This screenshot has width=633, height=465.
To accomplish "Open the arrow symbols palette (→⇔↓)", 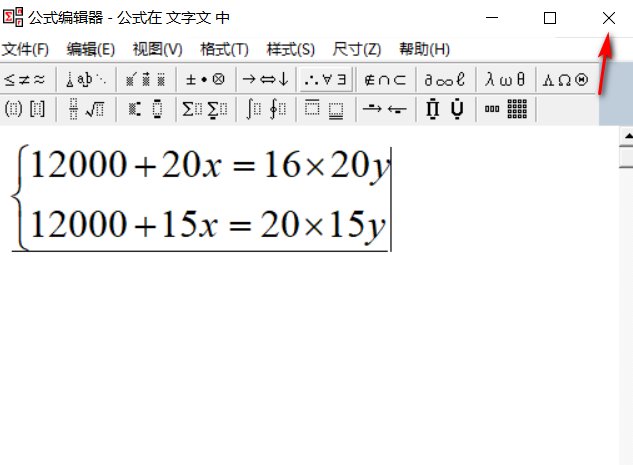I will click(265, 80).
